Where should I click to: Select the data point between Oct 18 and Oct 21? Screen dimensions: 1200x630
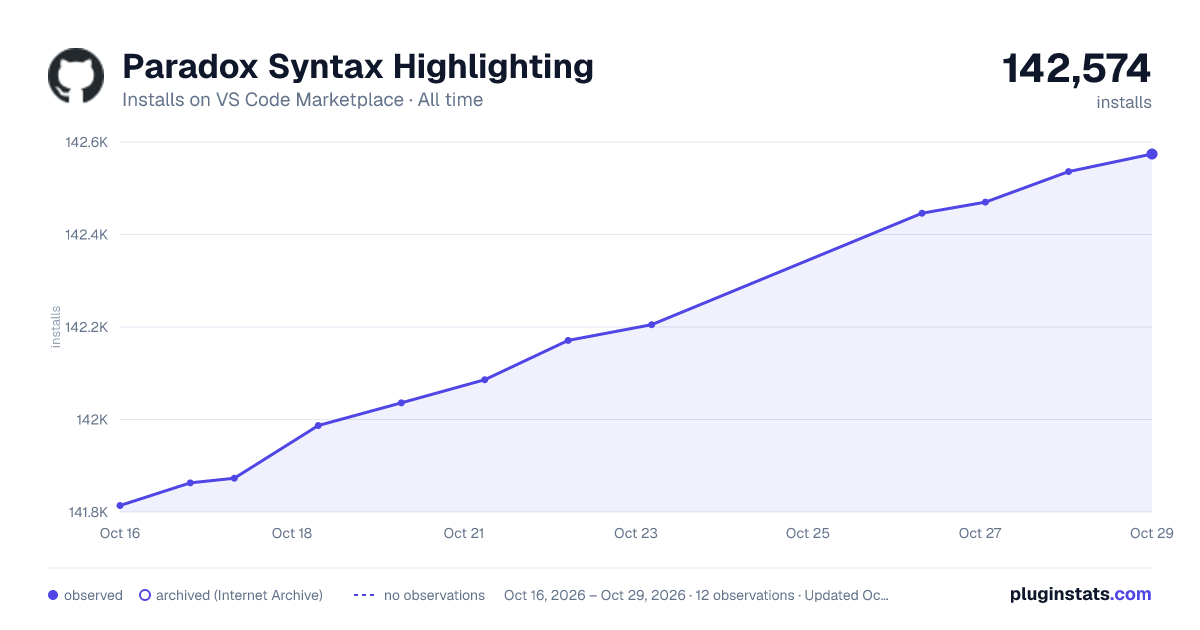pyautogui.click(x=401, y=403)
